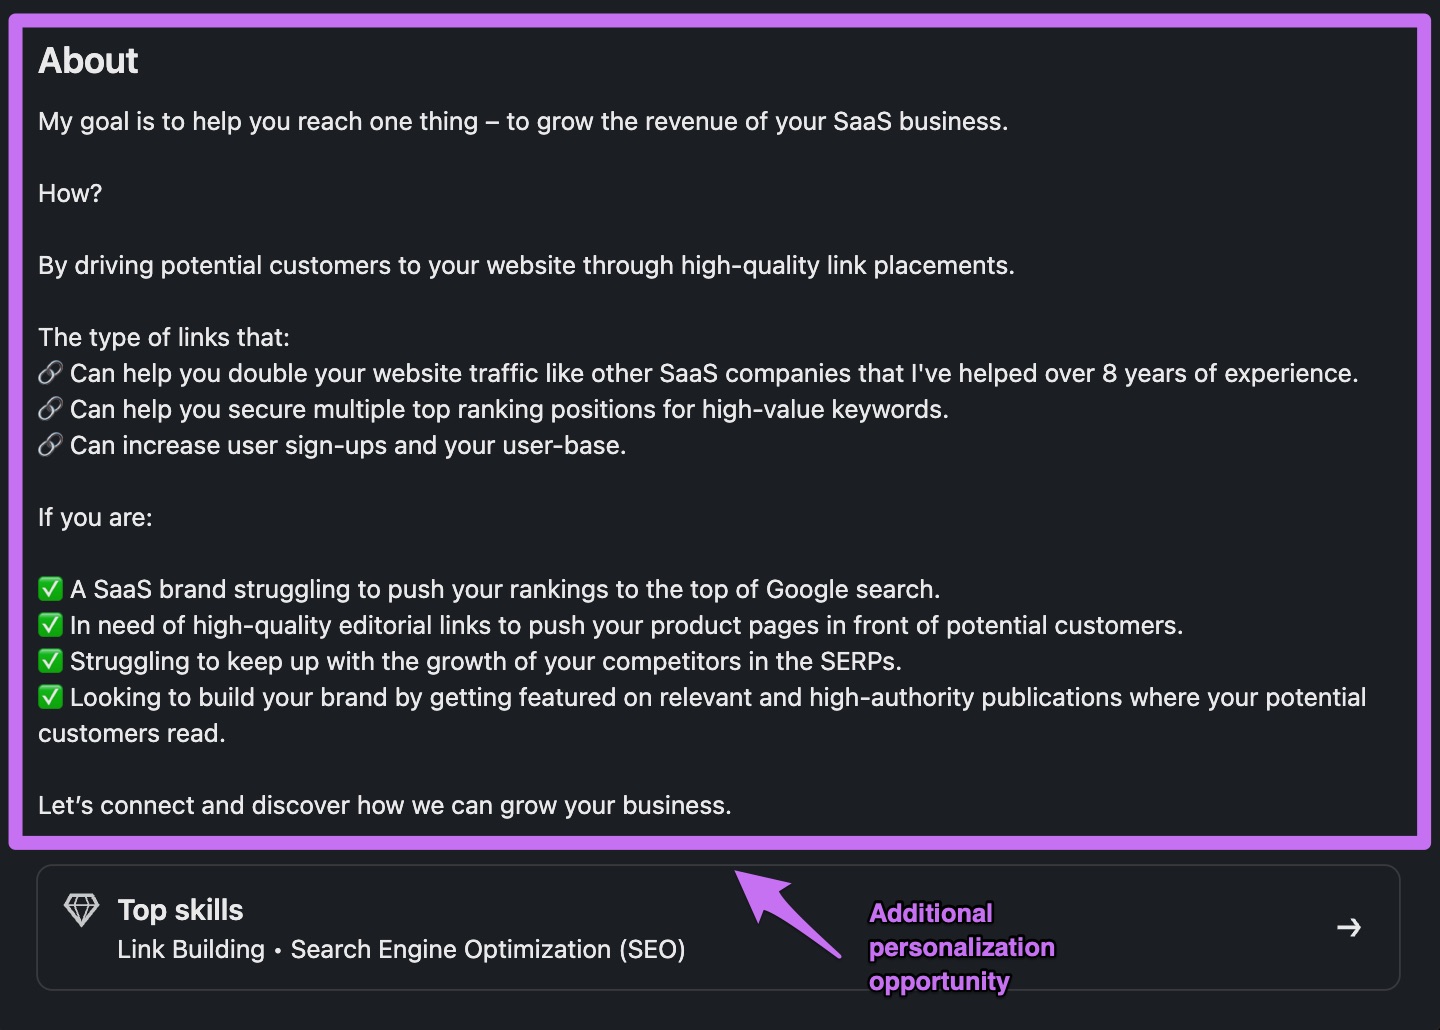
Task: Toggle the checkmark on the product pages bullet
Action: 50,625
